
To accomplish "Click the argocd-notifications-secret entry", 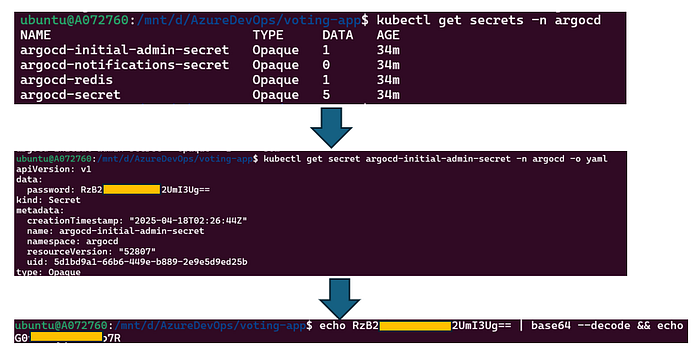I will 125,65.
